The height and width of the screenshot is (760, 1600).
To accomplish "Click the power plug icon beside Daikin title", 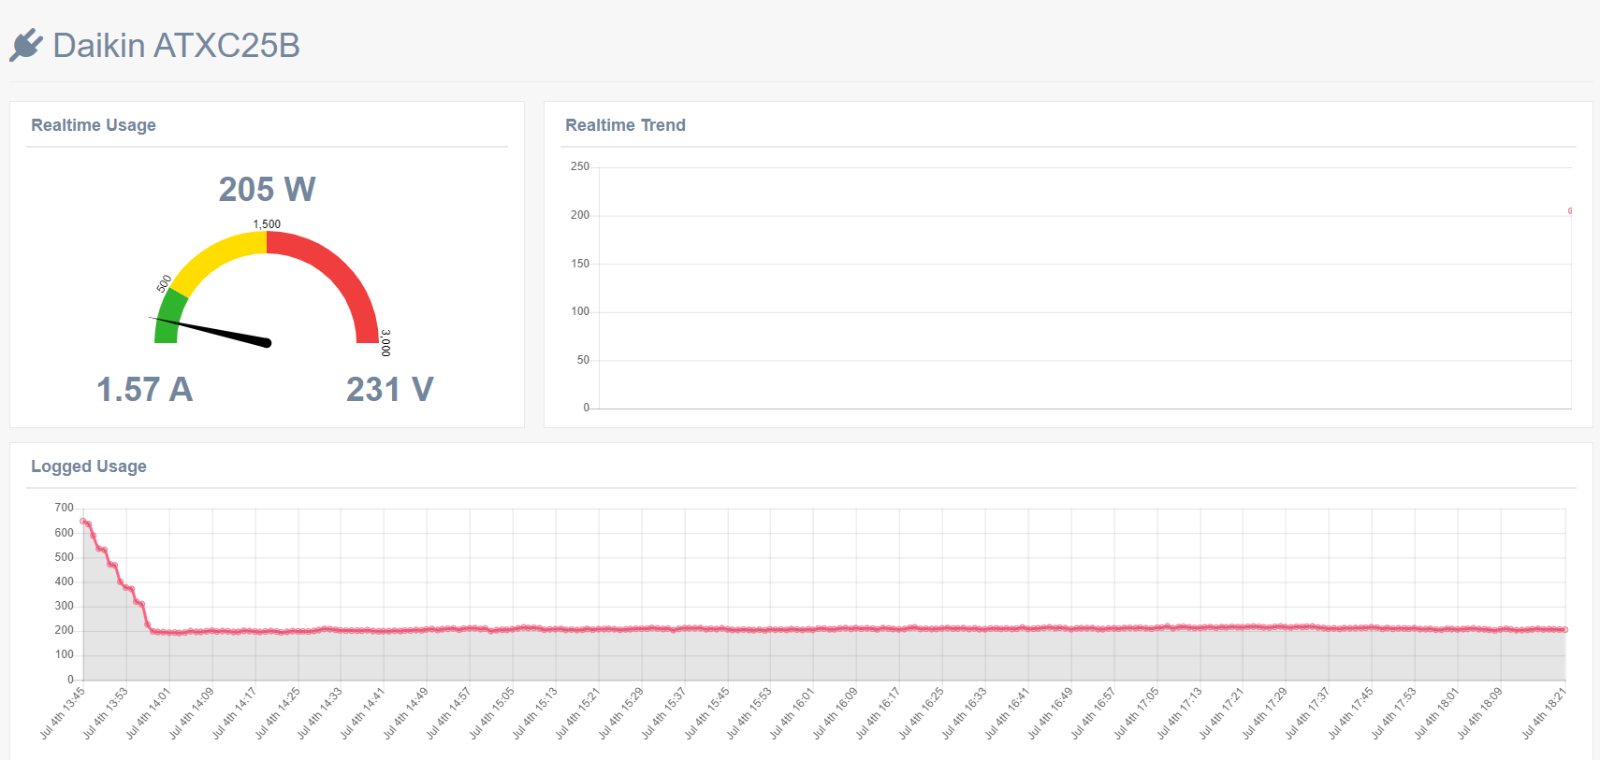I will point(26,45).
